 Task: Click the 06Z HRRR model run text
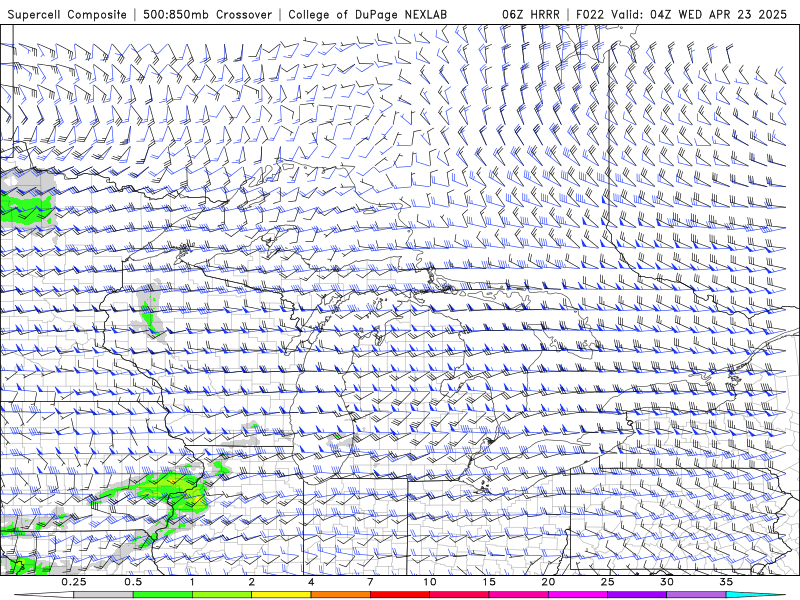tap(531, 14)
